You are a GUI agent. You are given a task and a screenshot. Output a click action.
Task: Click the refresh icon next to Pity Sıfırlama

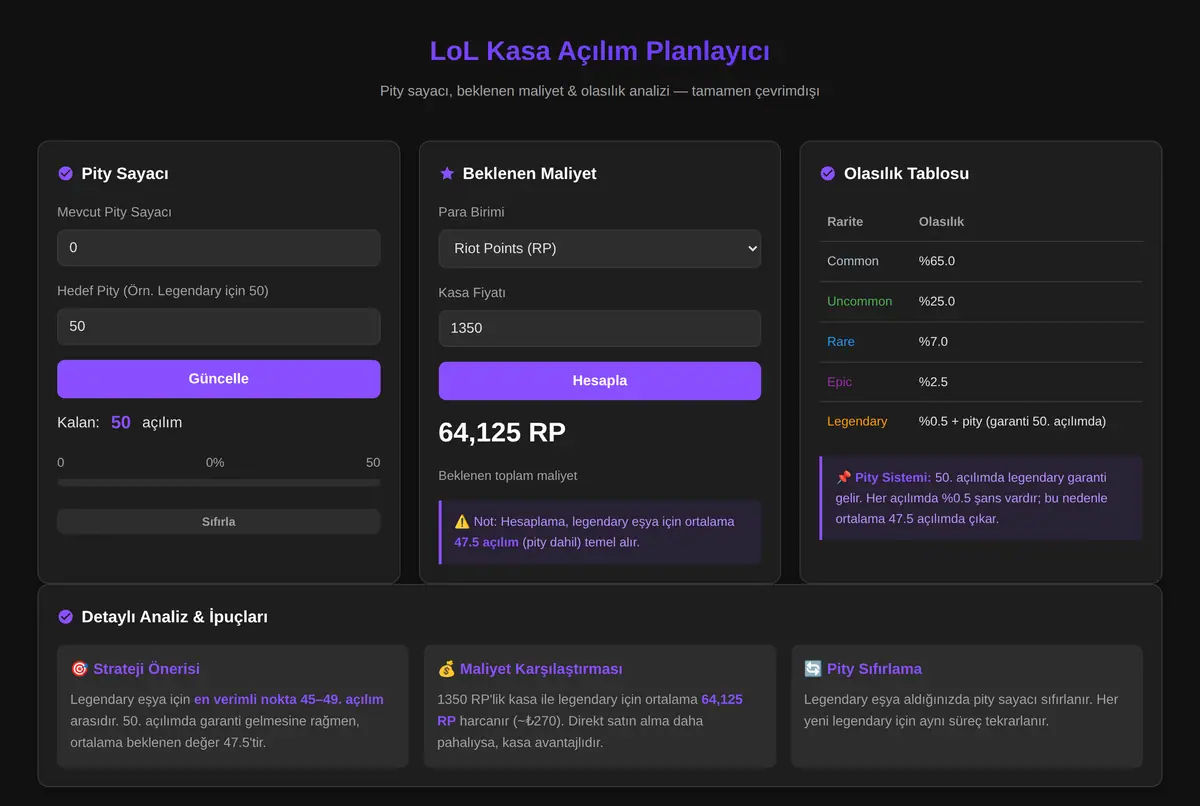click(813, 669)
